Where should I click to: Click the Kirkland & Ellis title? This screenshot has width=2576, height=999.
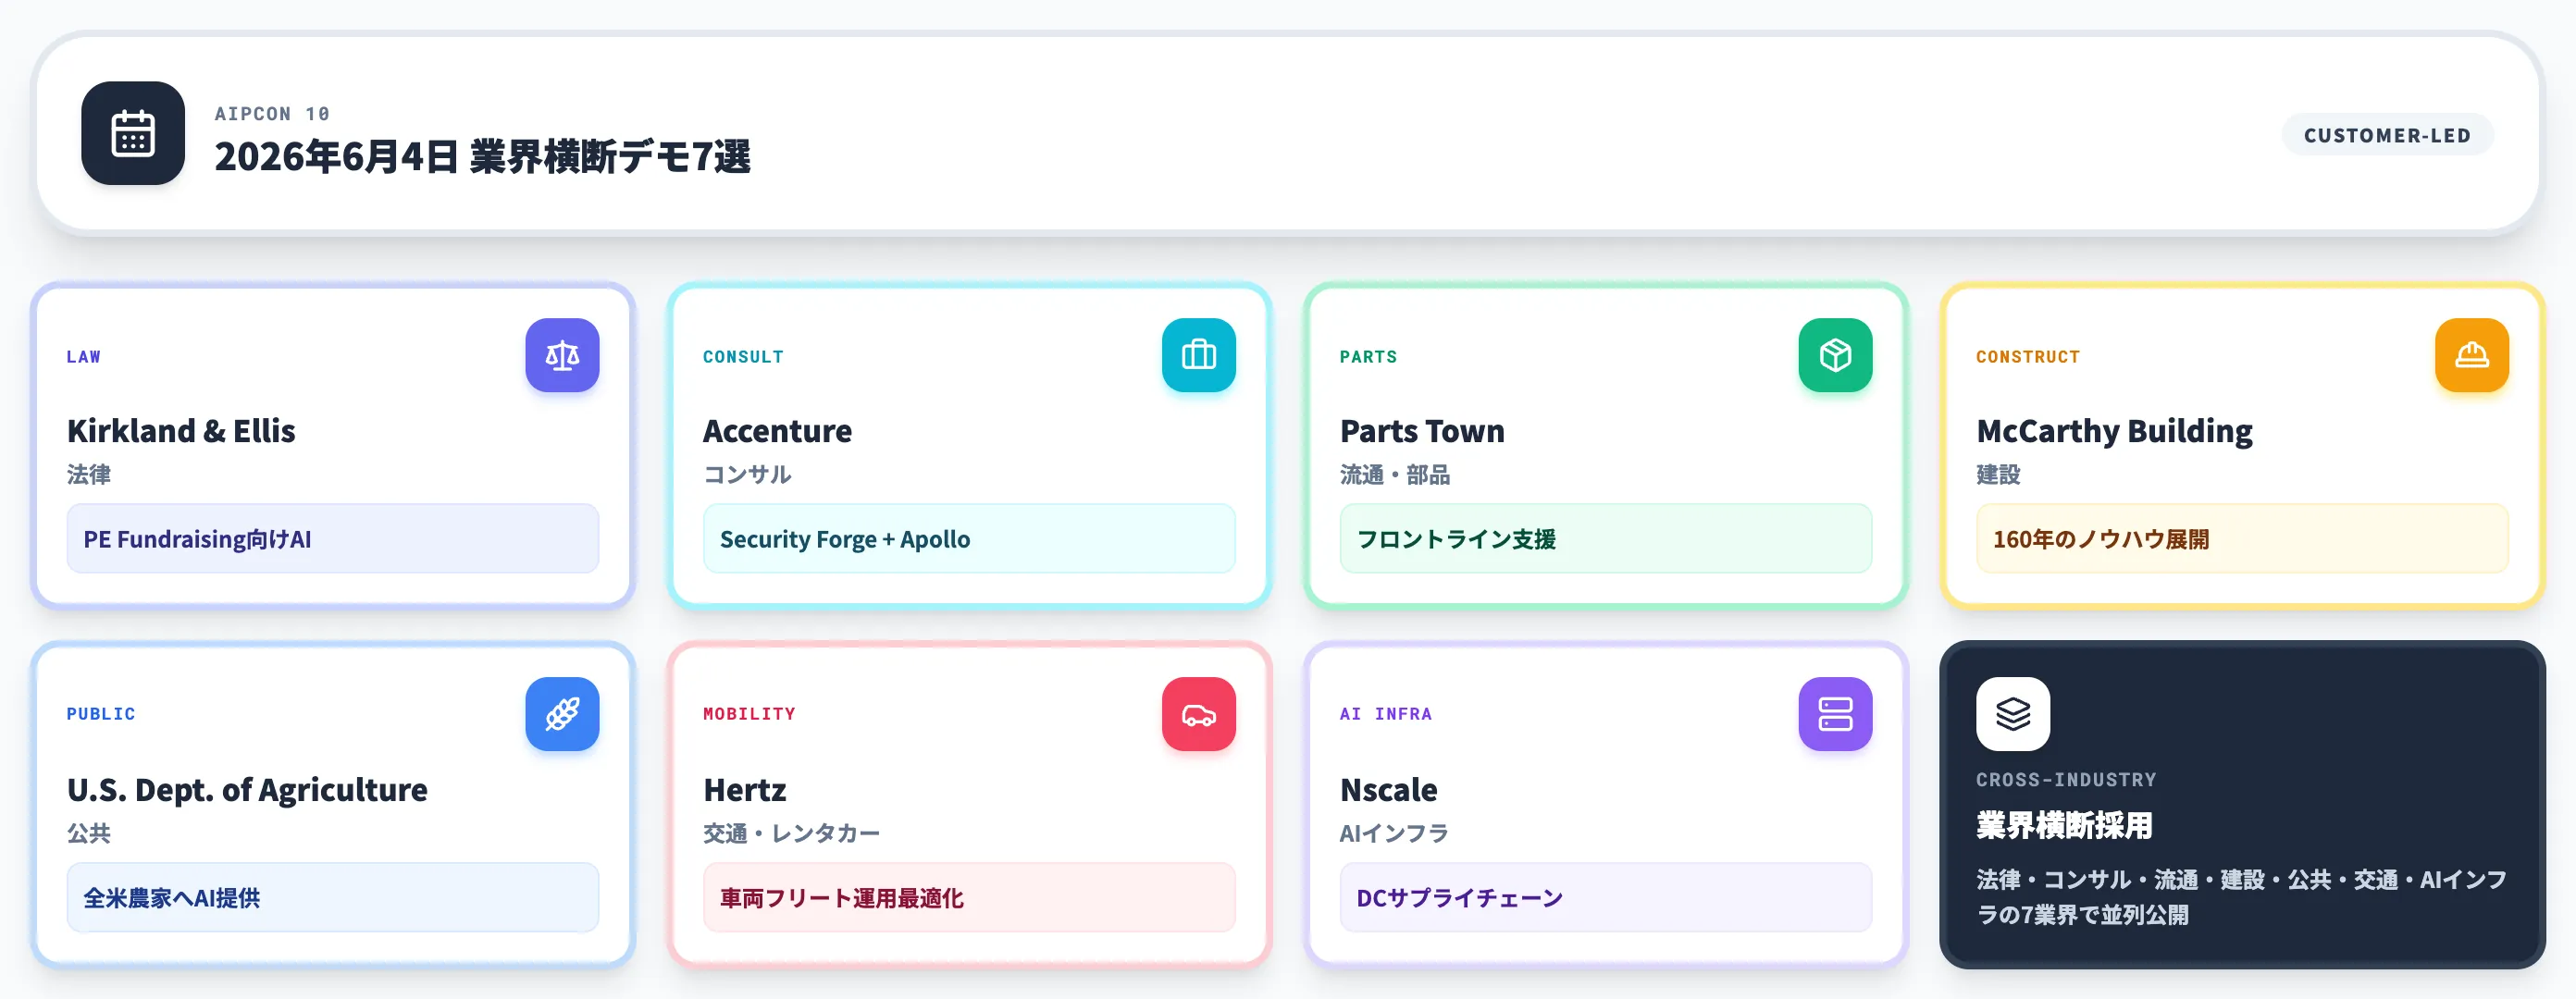(x=181, y=431)
